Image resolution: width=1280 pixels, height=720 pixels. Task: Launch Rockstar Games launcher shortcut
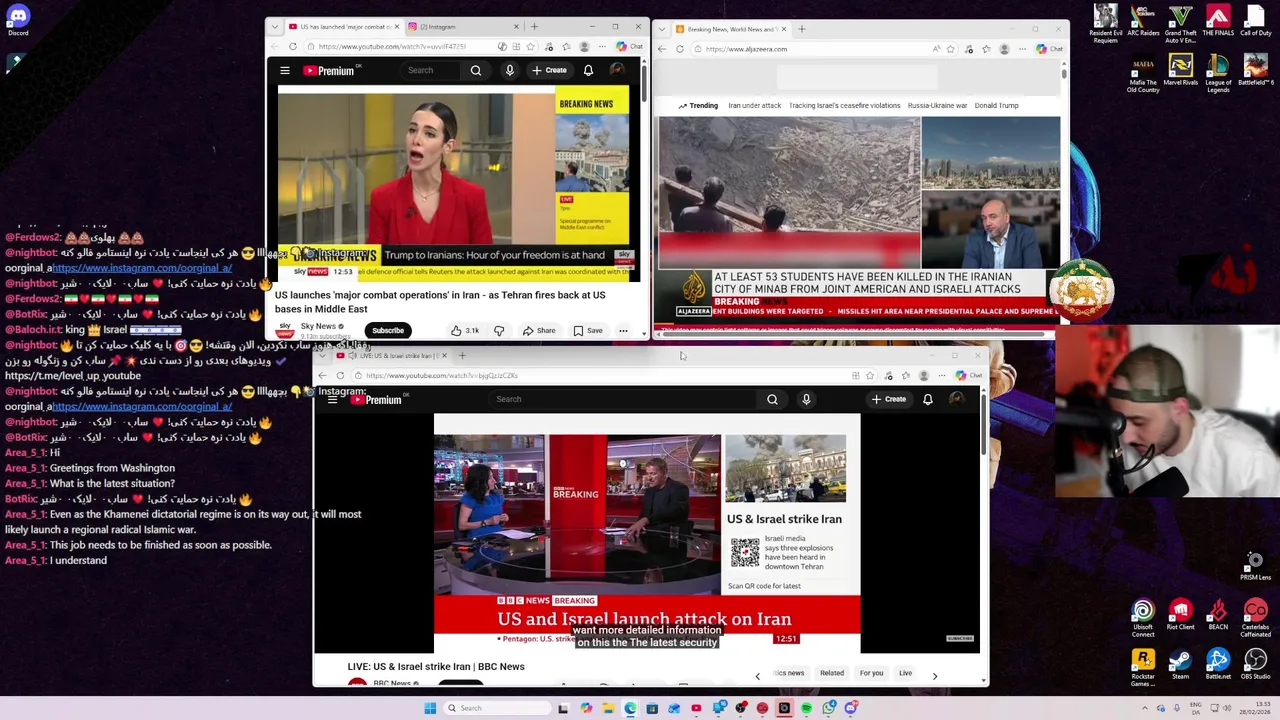(x=1143, y=668)
